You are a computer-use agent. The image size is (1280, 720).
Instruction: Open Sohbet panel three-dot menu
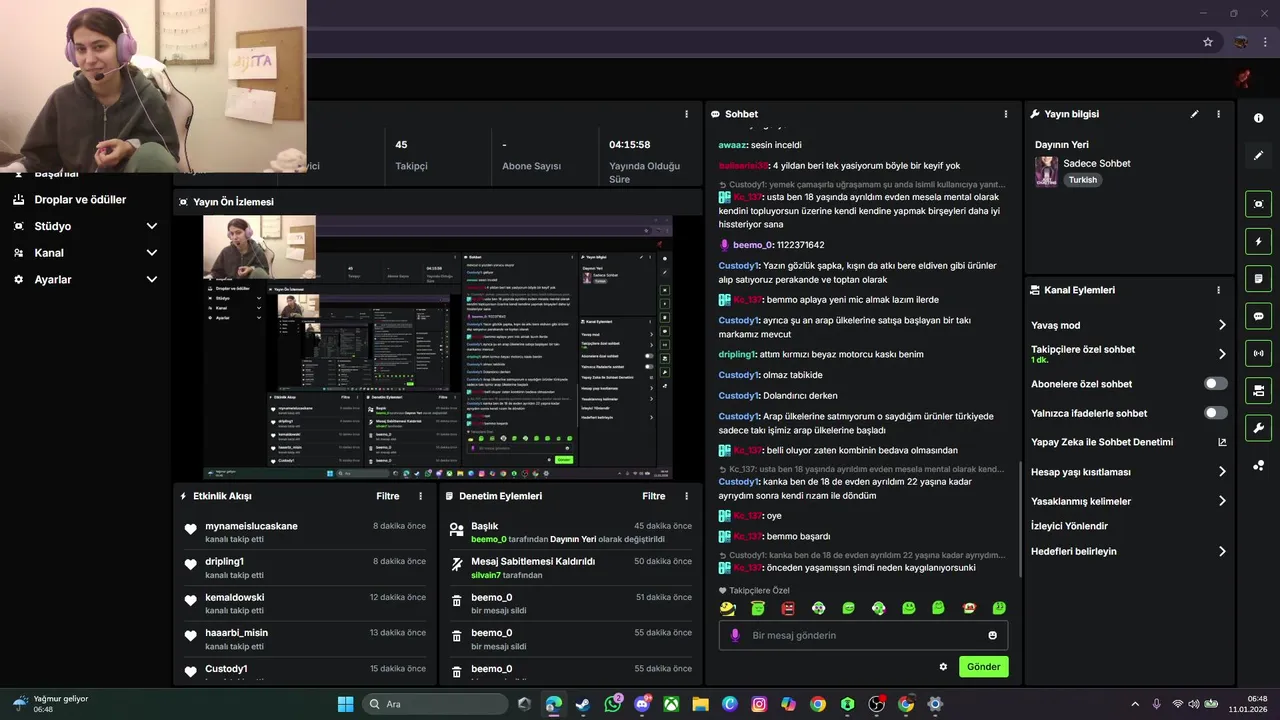(x=1006, y=114)
